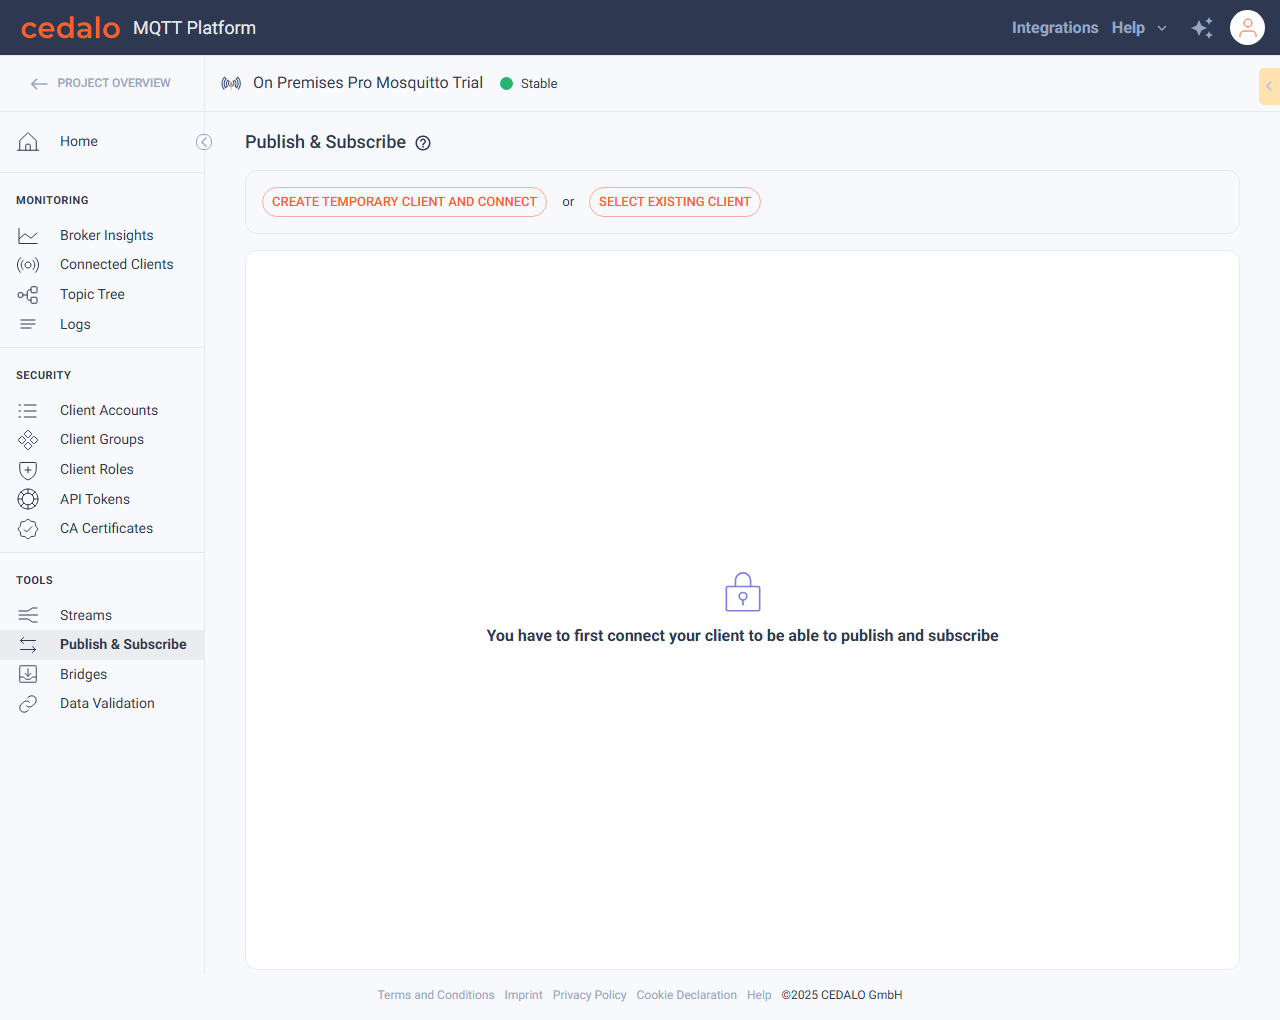The image size is (1280, 1020).
Task: Click the help question mark beside Publish & Subscribe
Action: click(423, 143)
